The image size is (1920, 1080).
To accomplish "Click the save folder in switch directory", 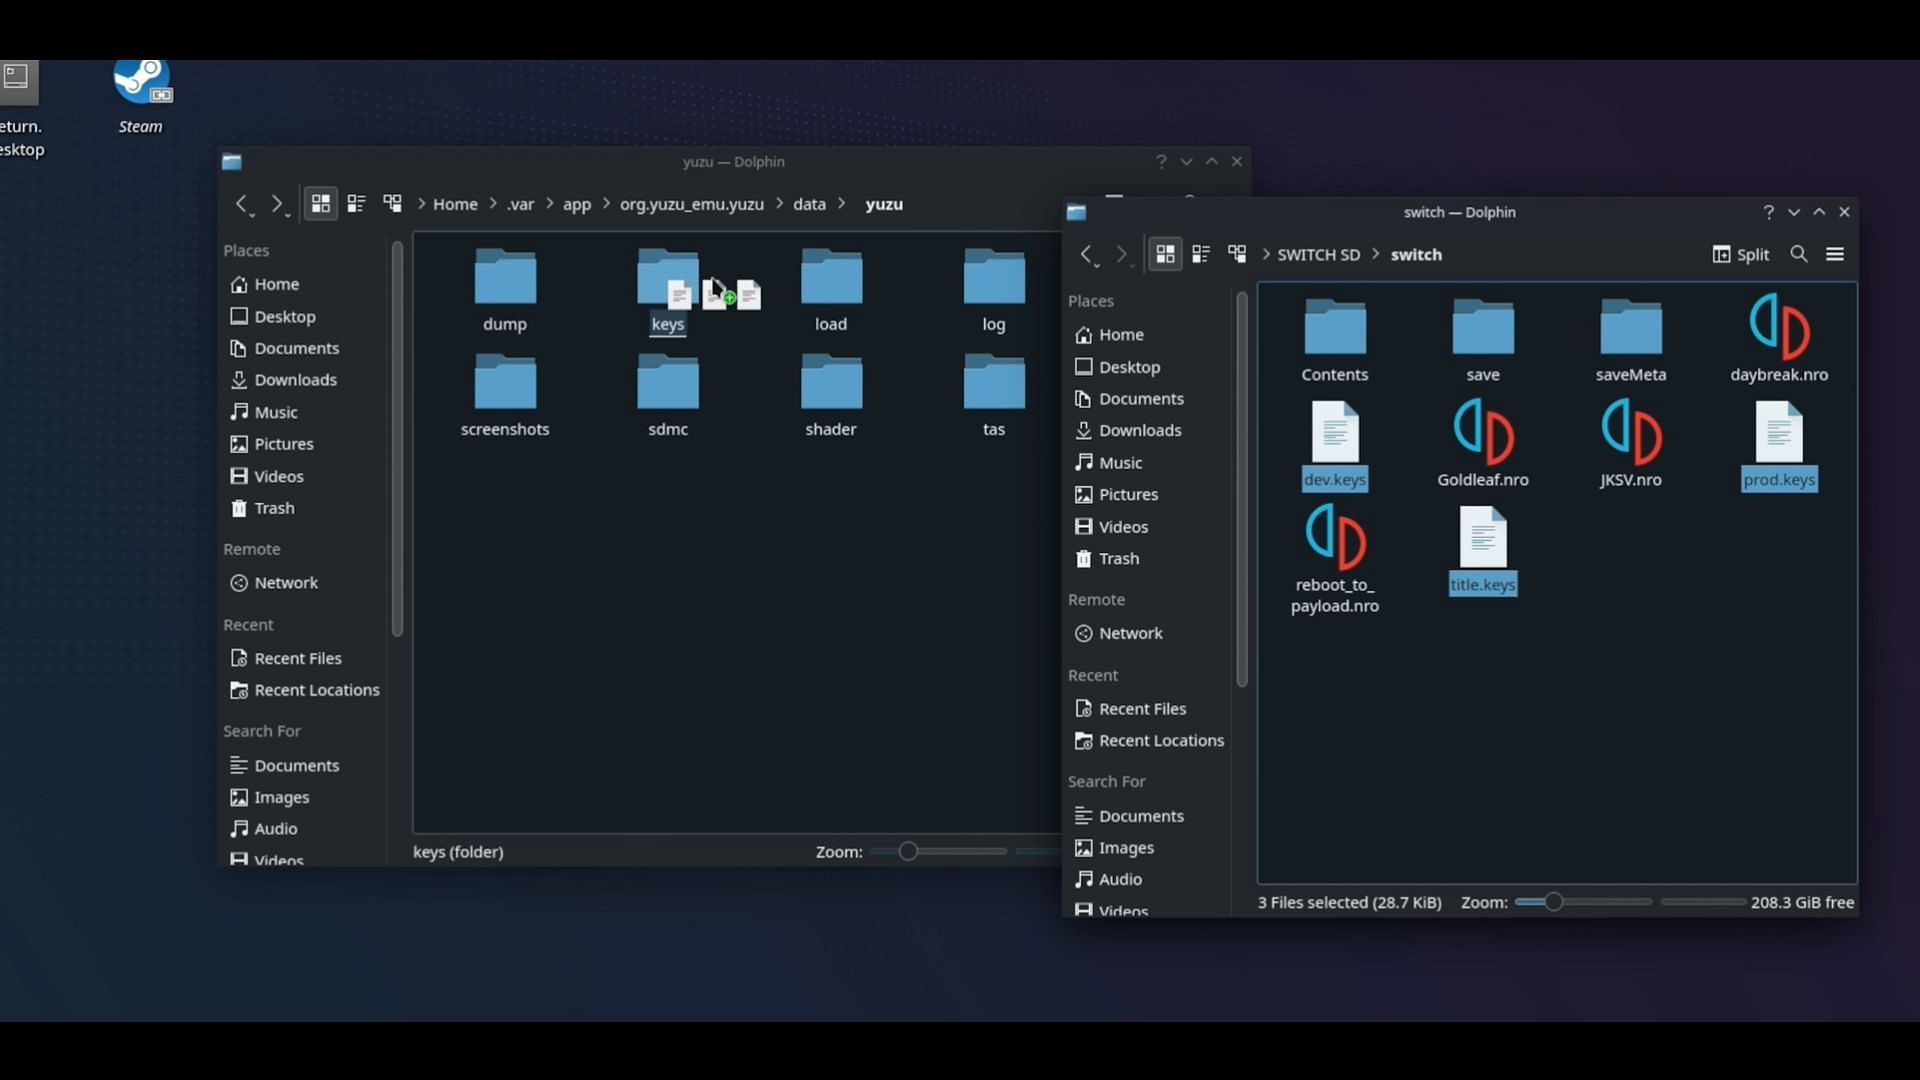I will (1482, 340).
